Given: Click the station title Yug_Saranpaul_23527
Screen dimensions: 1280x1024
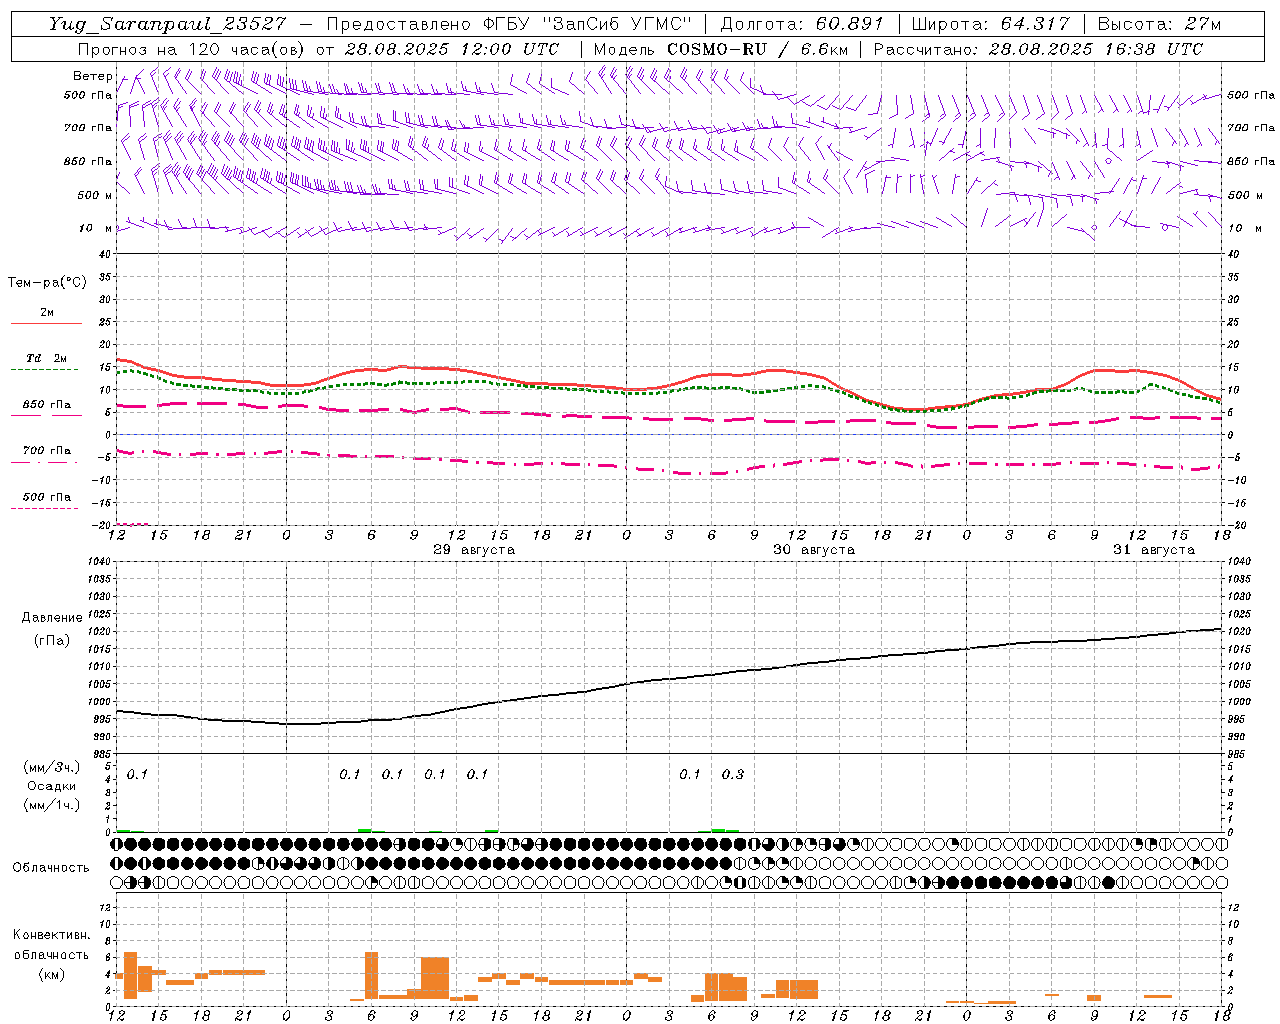Looking at the screenshot, I should click(x=166, y=24).
